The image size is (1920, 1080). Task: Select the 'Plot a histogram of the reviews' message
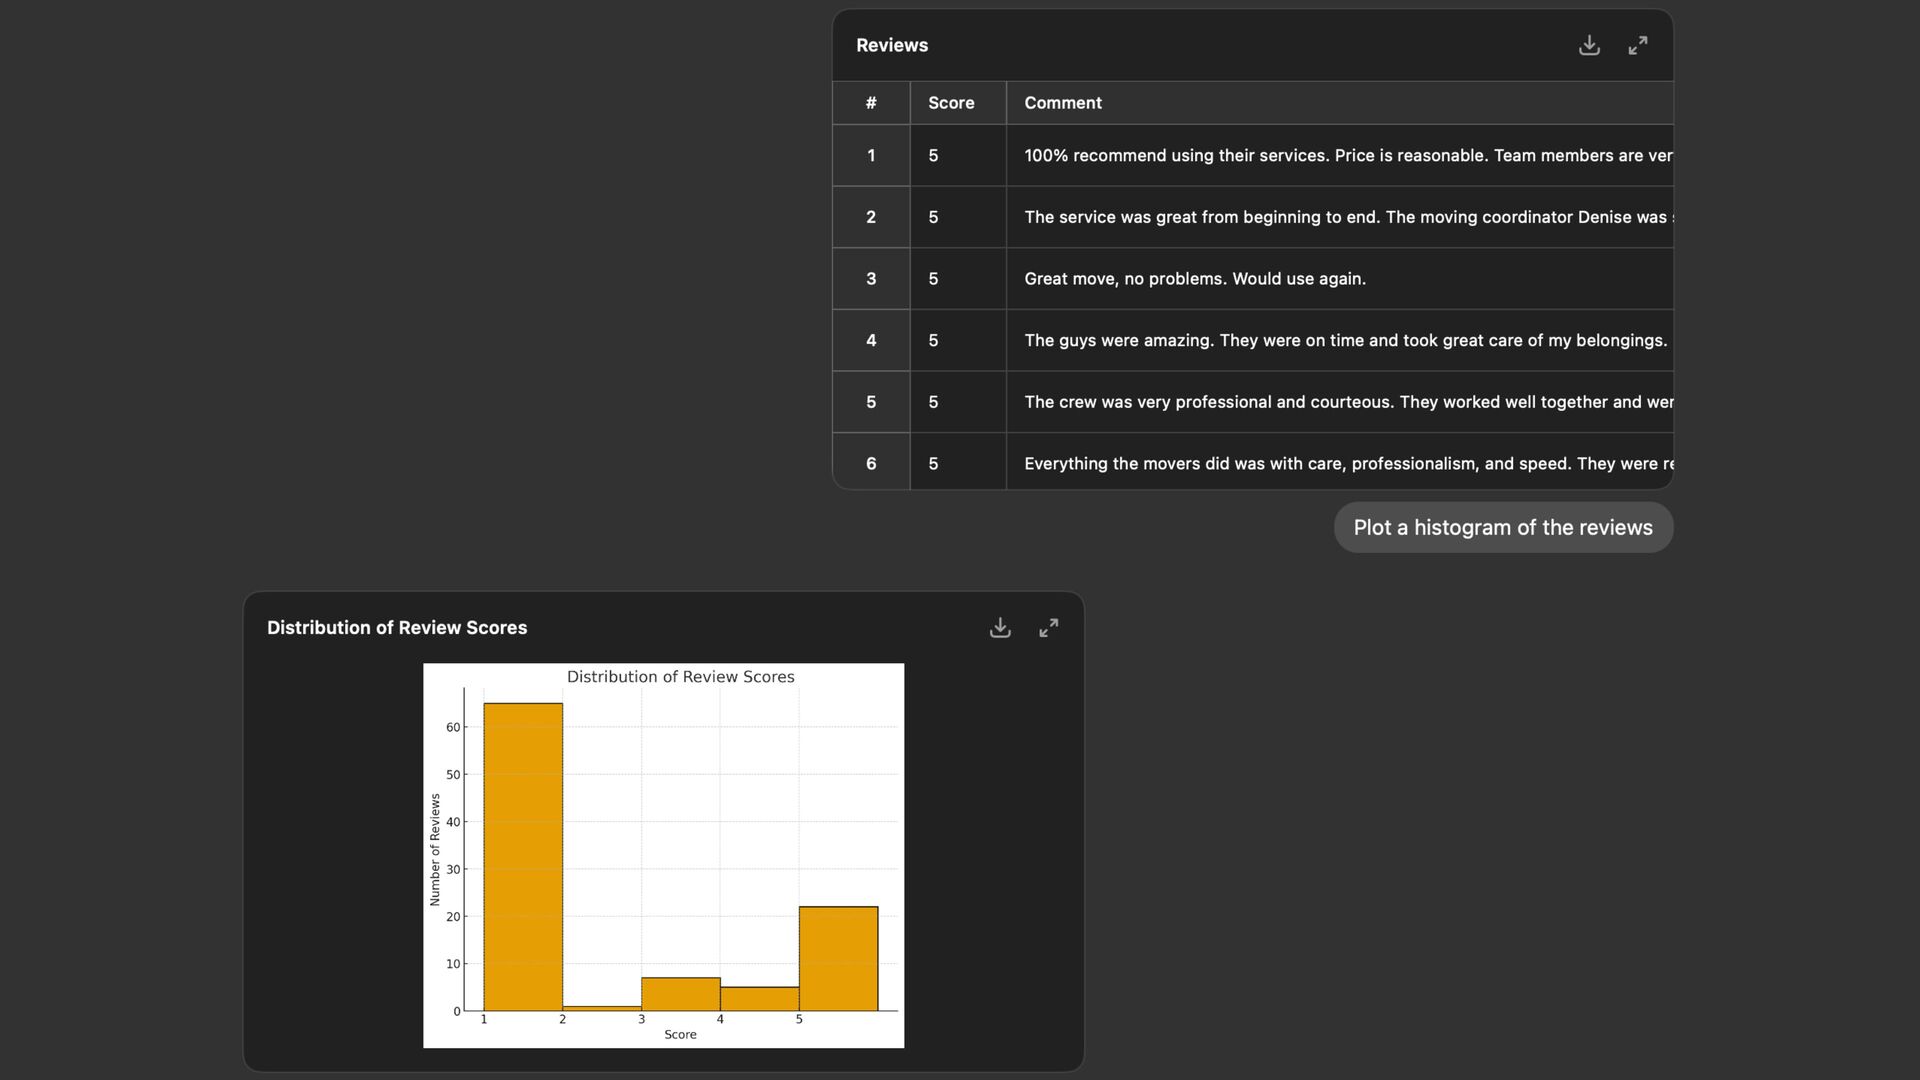pos(1502,528)
